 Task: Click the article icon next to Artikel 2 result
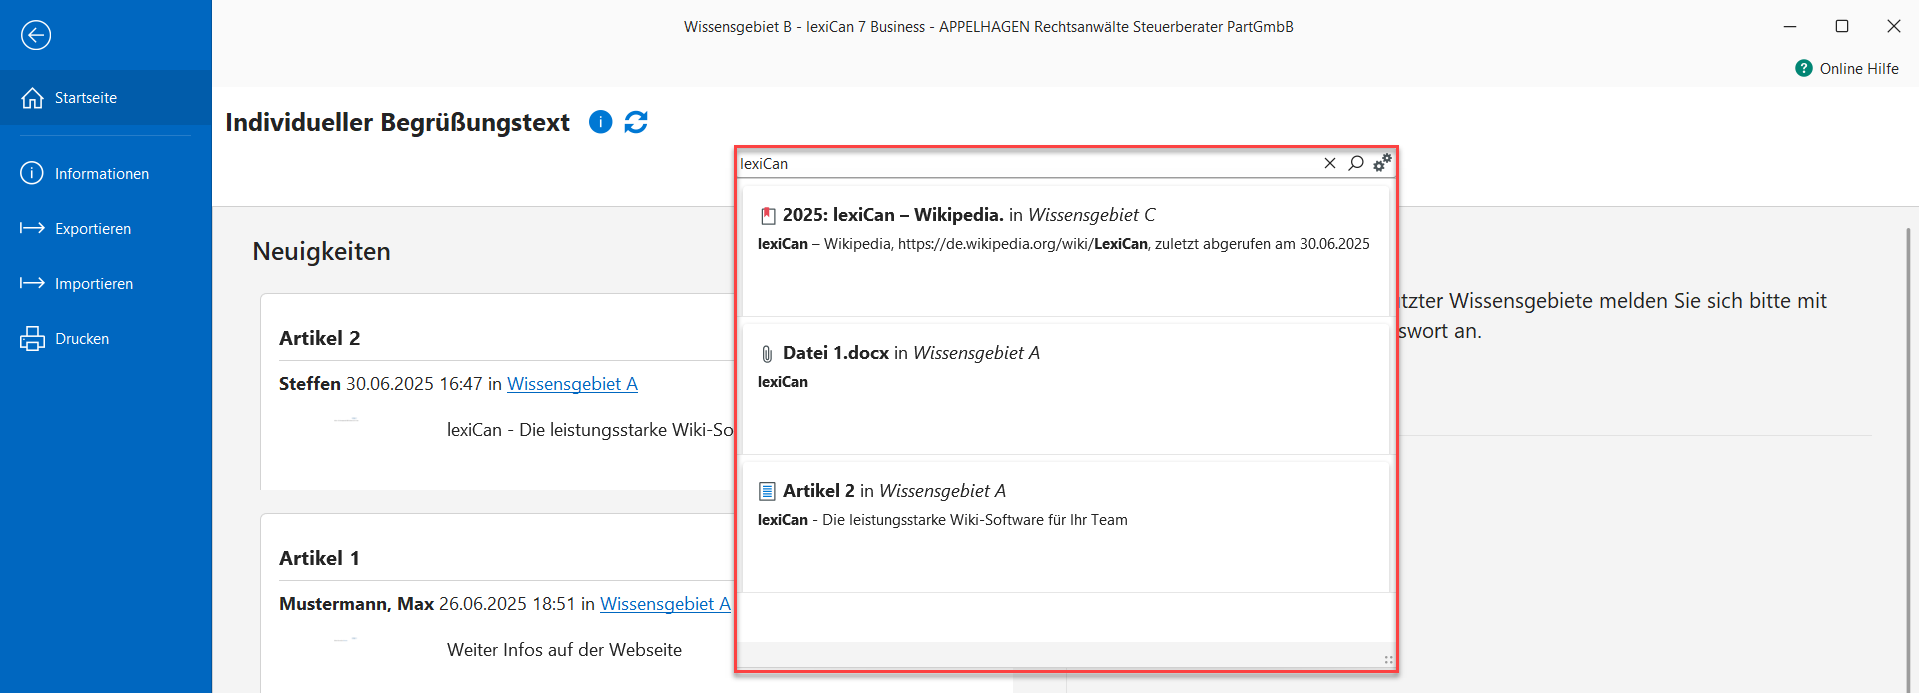click(767, 491)
